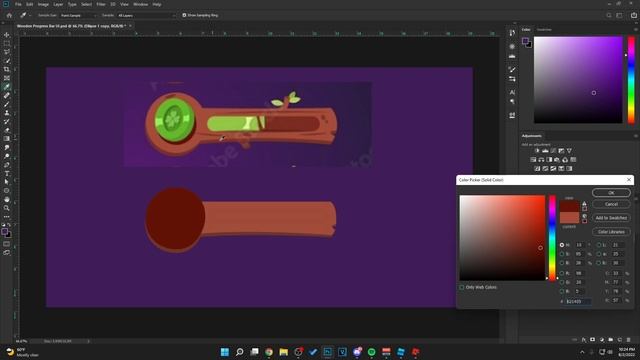The width and height of the screenshot is (640, 360).
Task: Select the Gradient tool
Action: pos(7,139)
